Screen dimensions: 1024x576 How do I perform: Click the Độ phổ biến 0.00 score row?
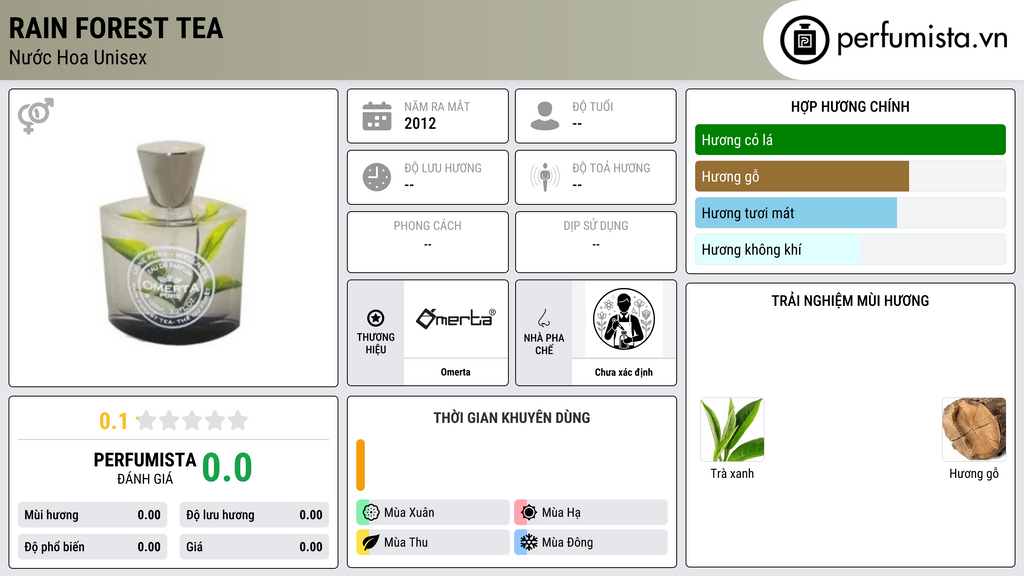click(93, 547)
